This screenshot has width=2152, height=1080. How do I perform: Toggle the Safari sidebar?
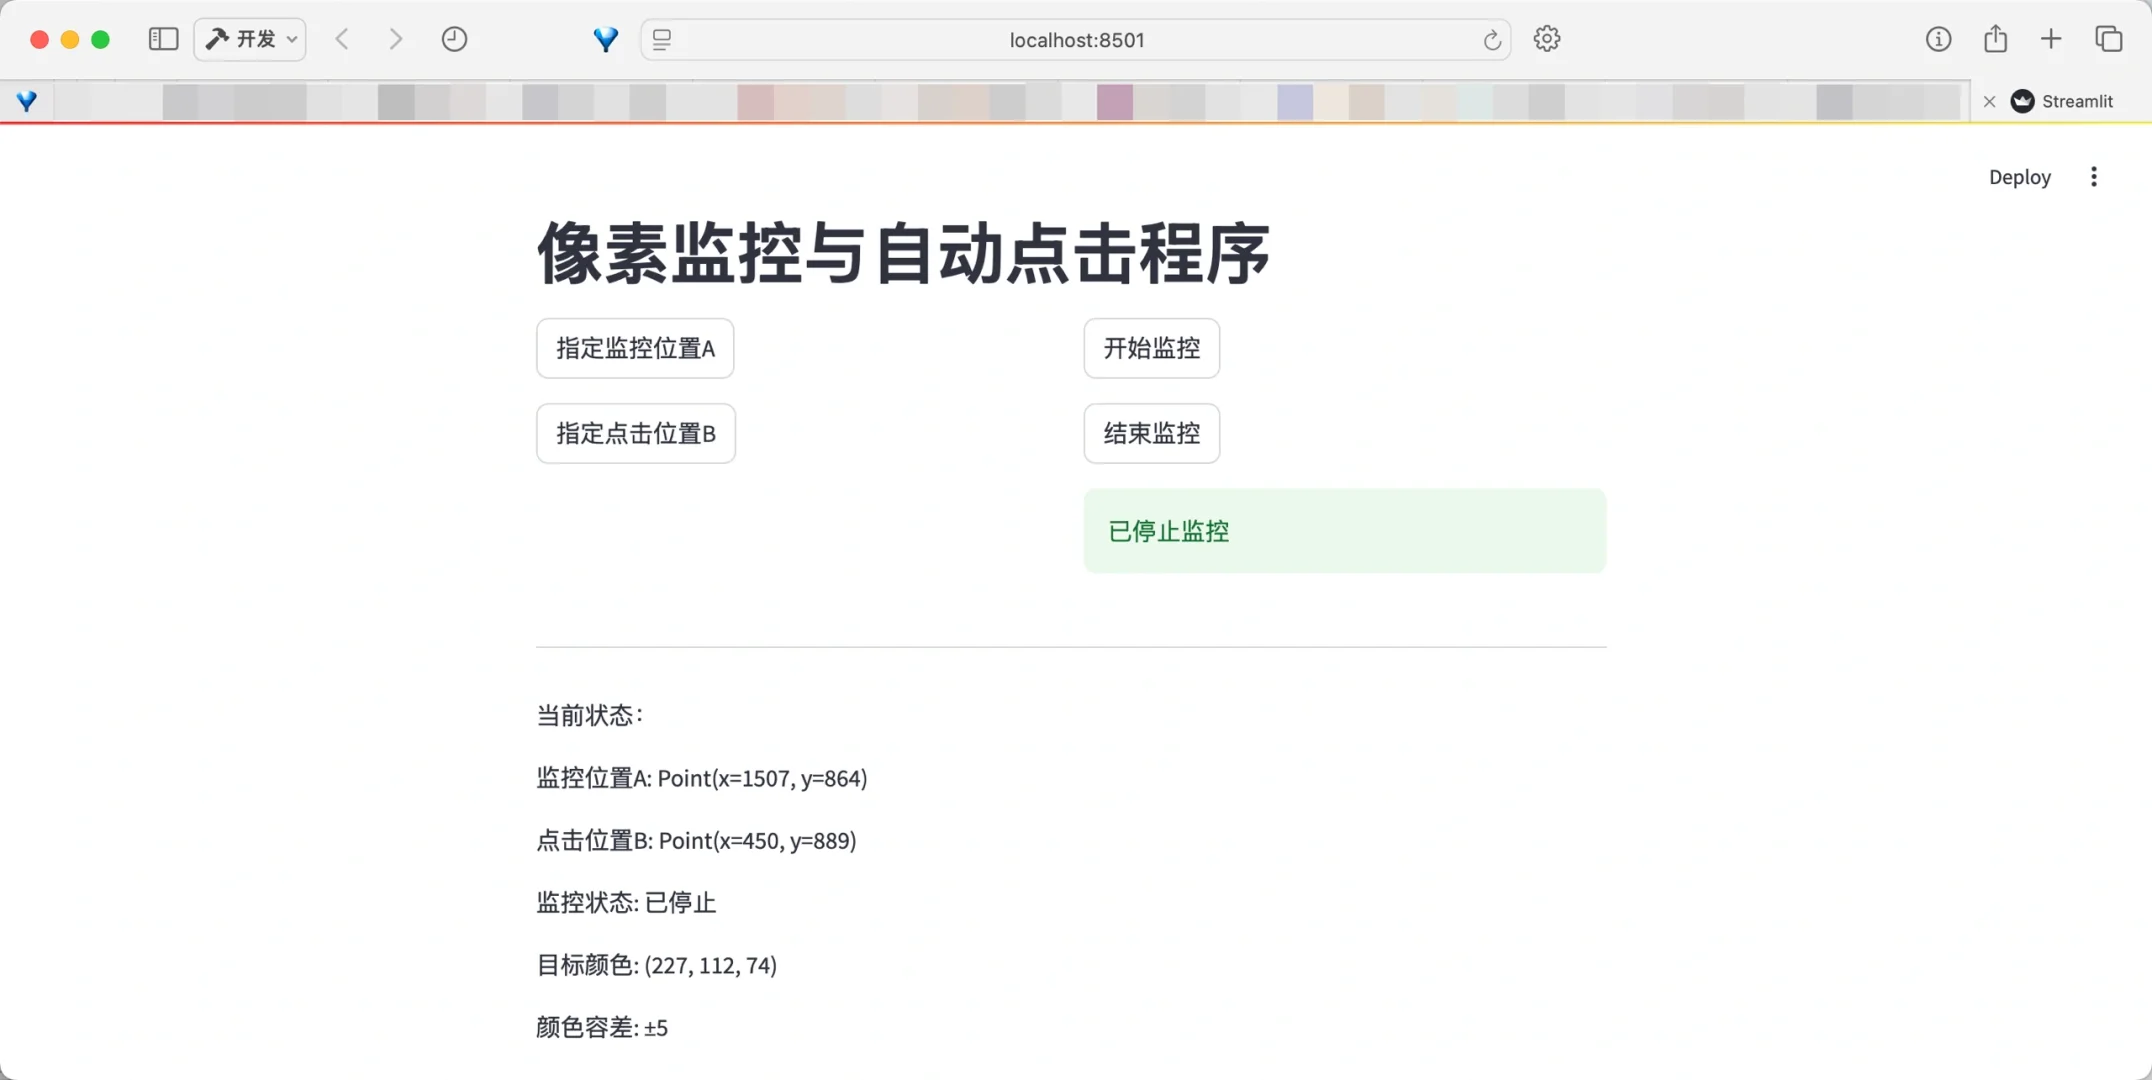pos(161,39)
